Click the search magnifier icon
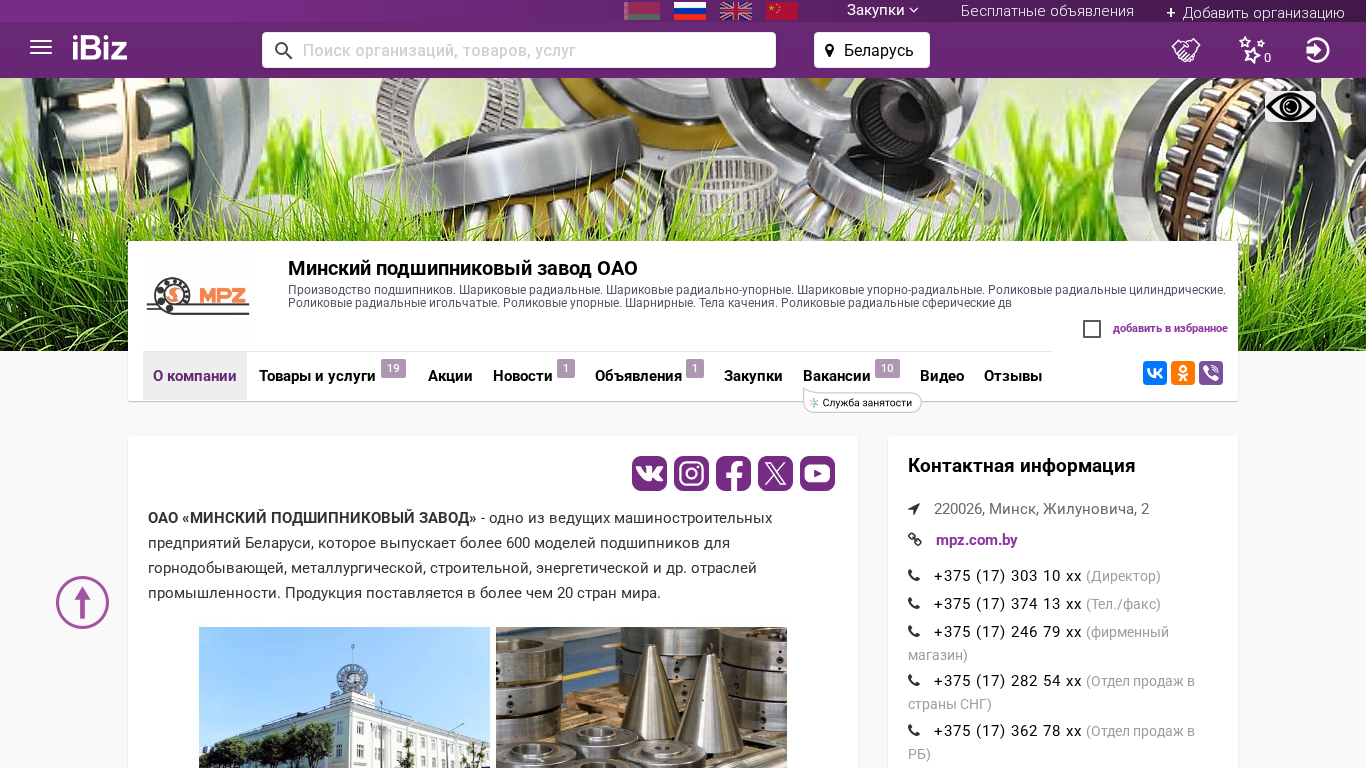The width and height of the screenshot is (1366, 768). click(x=283, y=50)
